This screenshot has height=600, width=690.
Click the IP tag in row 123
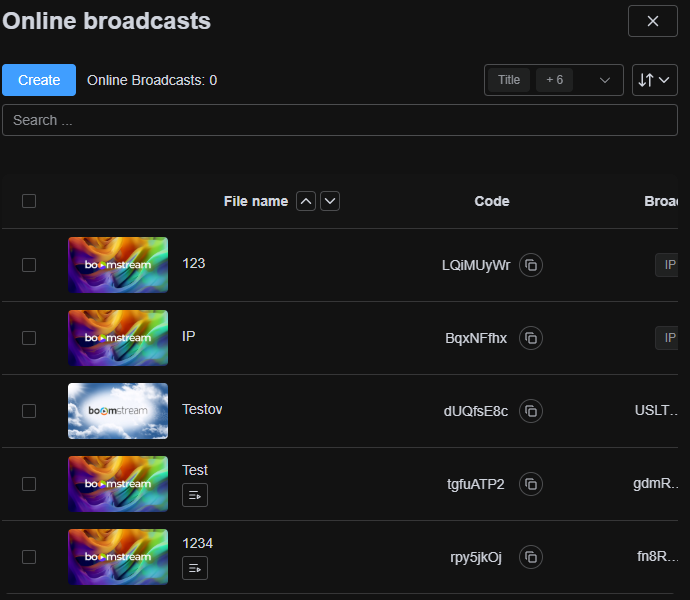click(667, 265)
